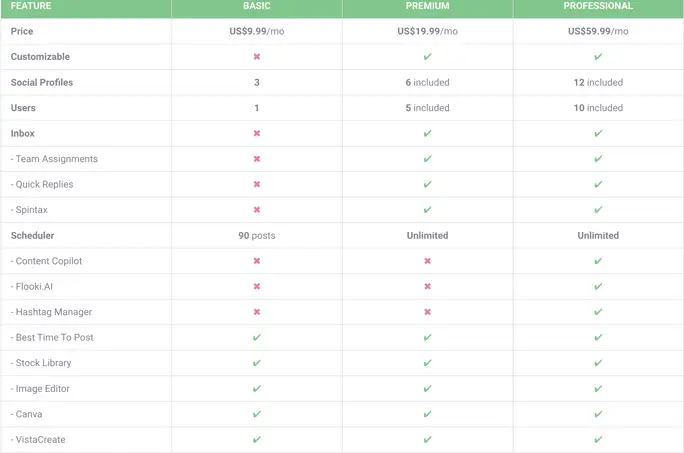Click the Professional Canva green checkmark

click(x=598, y=414)
